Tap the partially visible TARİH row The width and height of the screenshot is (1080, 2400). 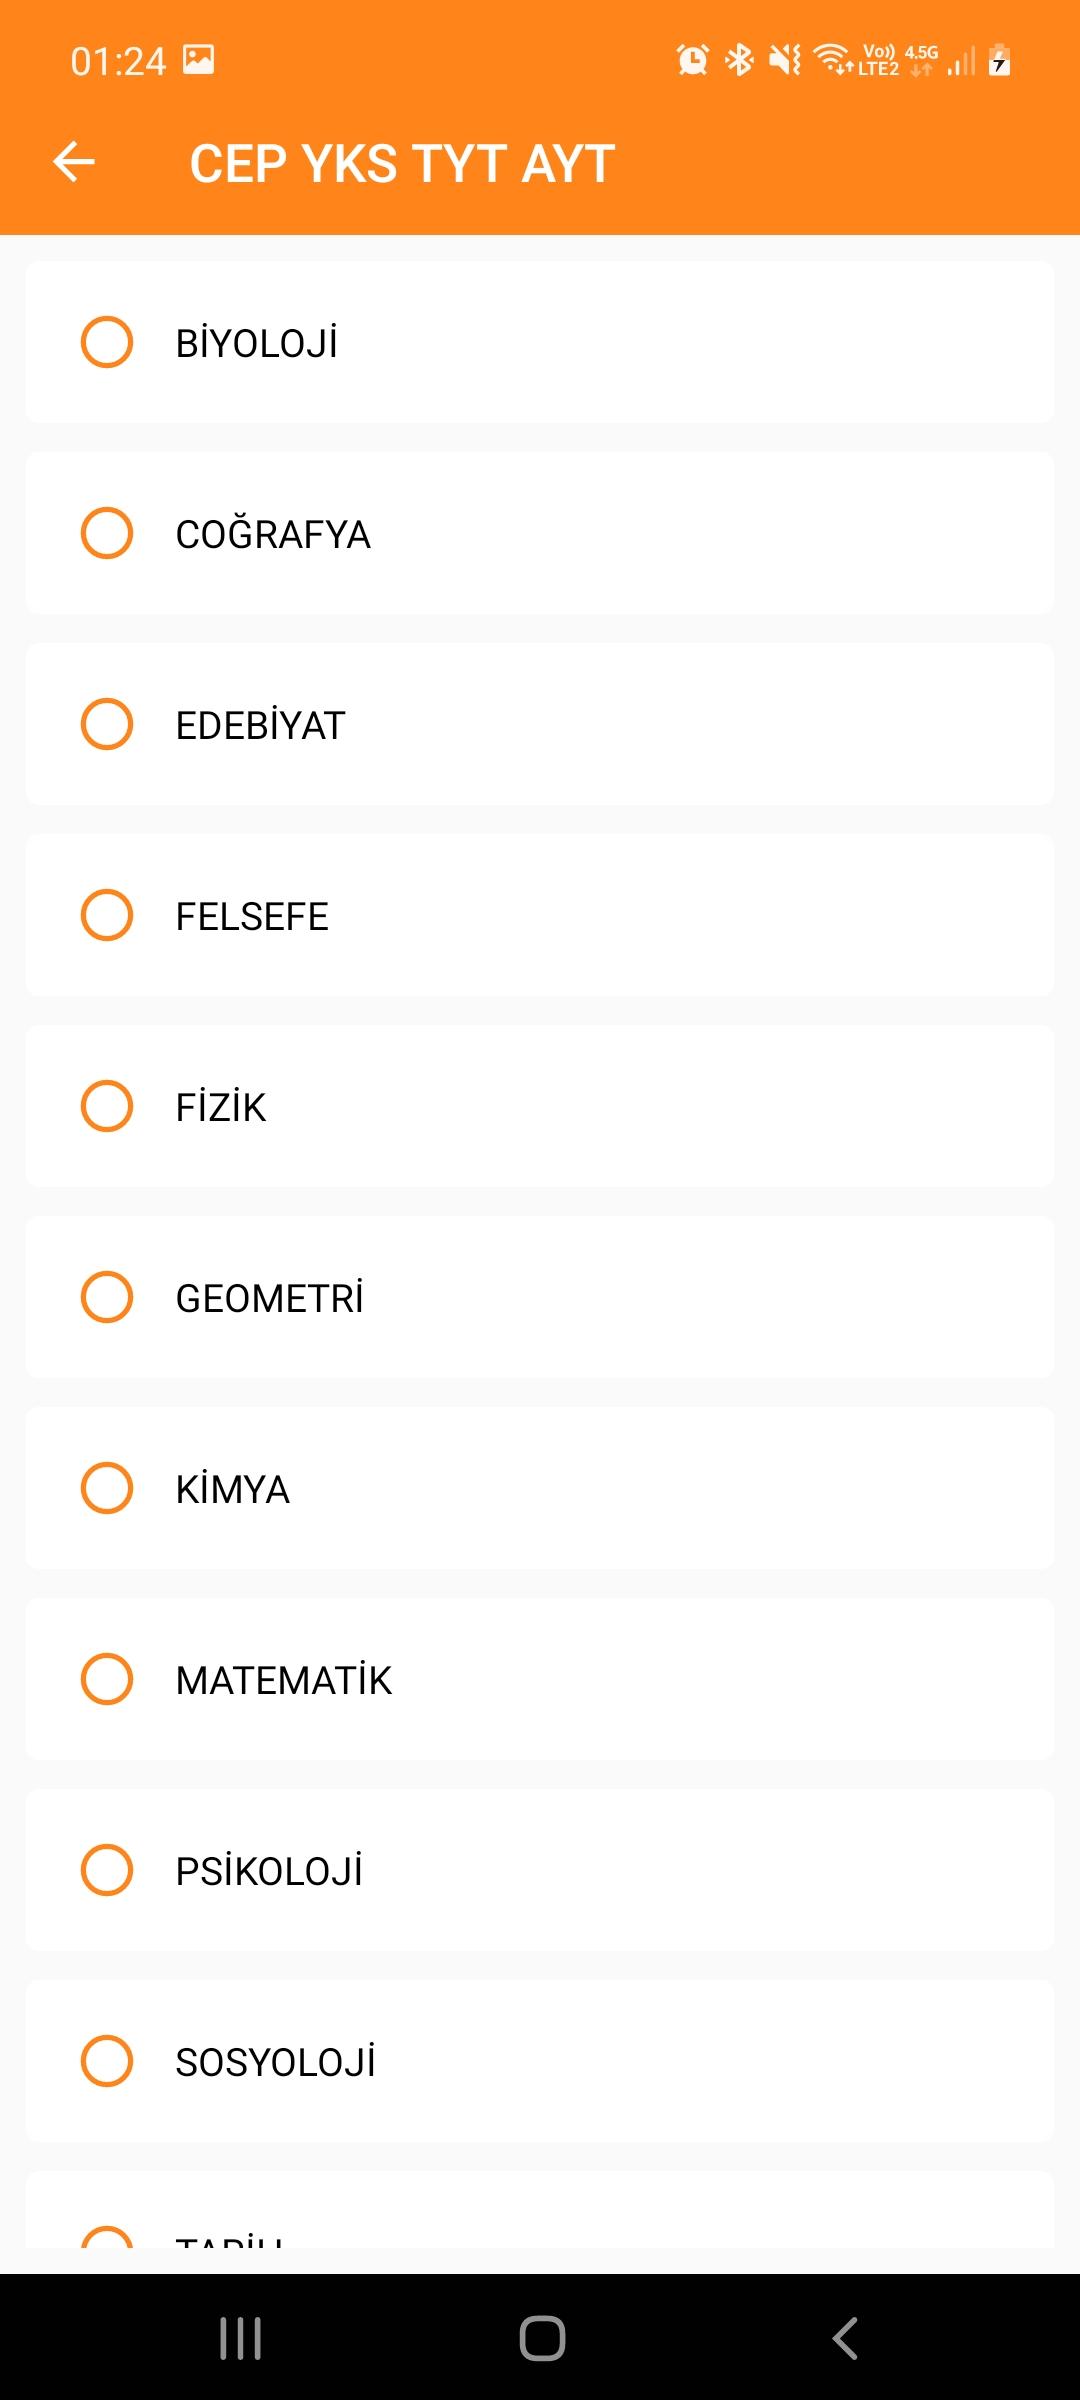click(x=540, y=2210)
